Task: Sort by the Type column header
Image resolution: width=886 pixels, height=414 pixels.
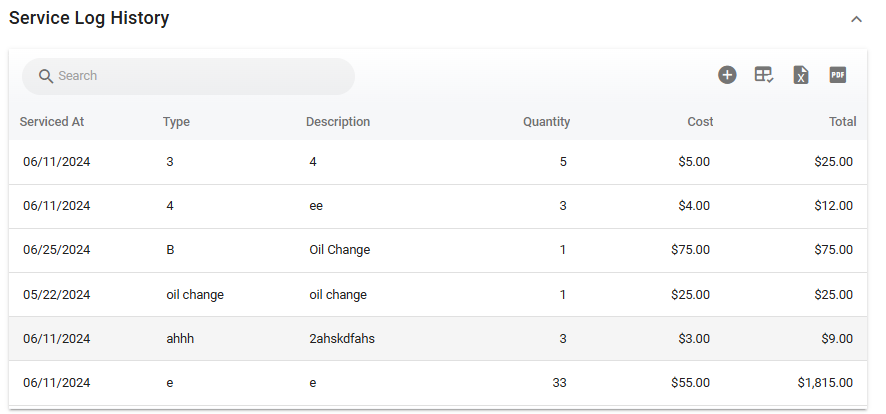Action: 176,122
